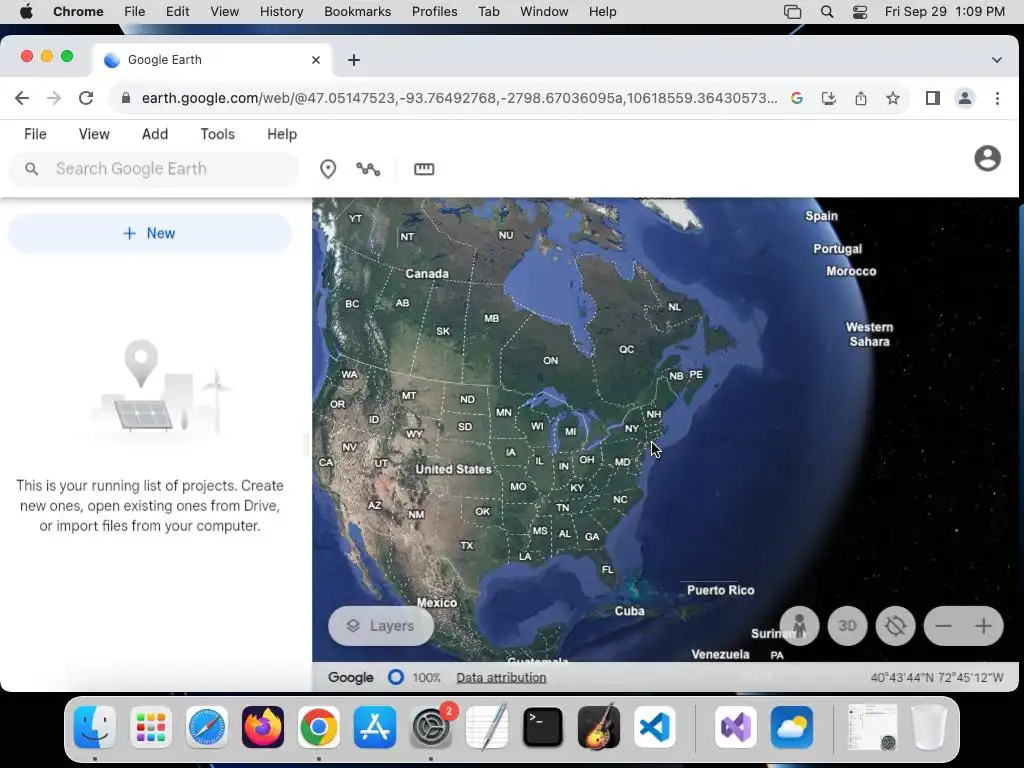Screen dimensions: 1024x768
Task: Open the Chrome three-dot menu
Action: [x=997, y=98]
